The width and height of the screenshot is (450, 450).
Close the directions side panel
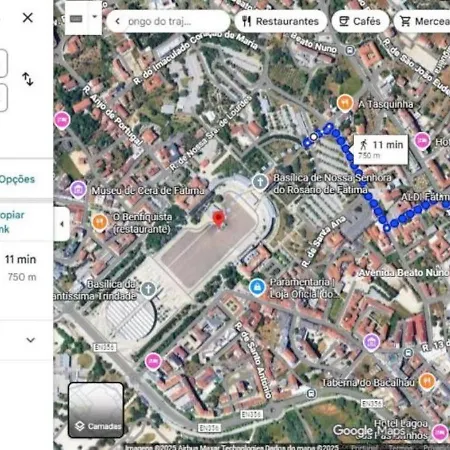(x=28, y=18)
